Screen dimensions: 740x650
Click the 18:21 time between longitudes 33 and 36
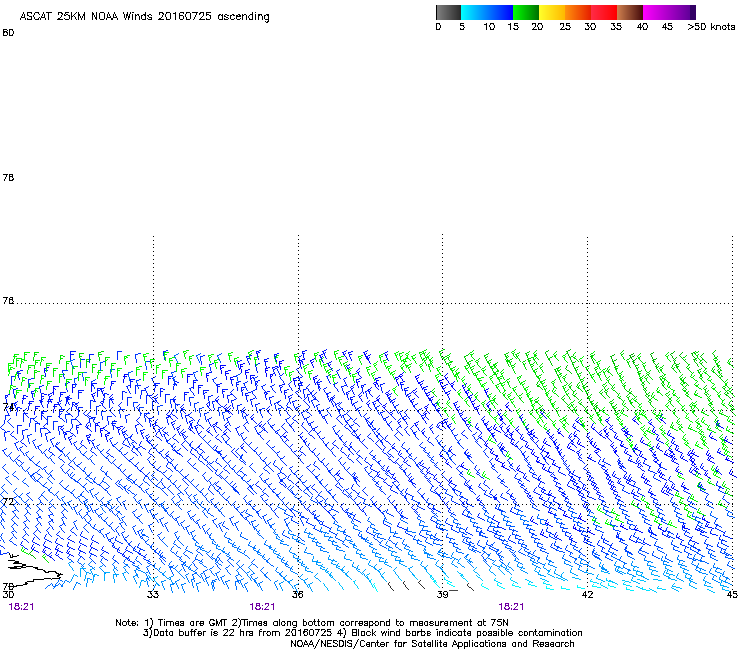[262, 607]
